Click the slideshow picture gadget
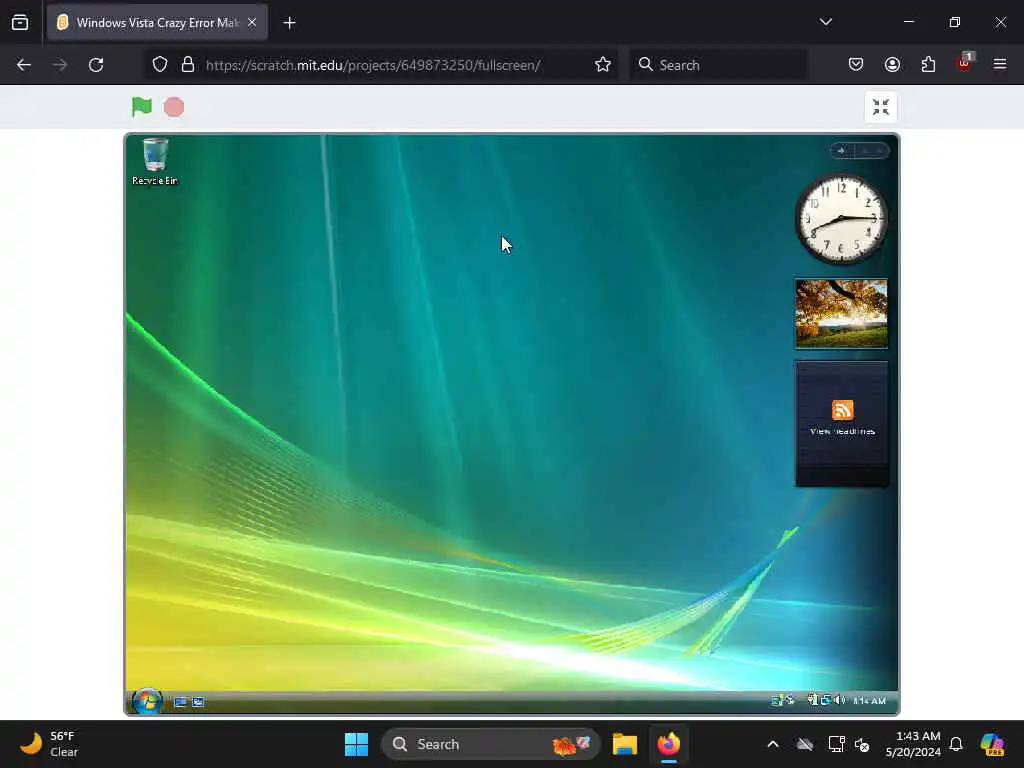1024x768 pixels. pyautogui.click(x=841, y=313)
